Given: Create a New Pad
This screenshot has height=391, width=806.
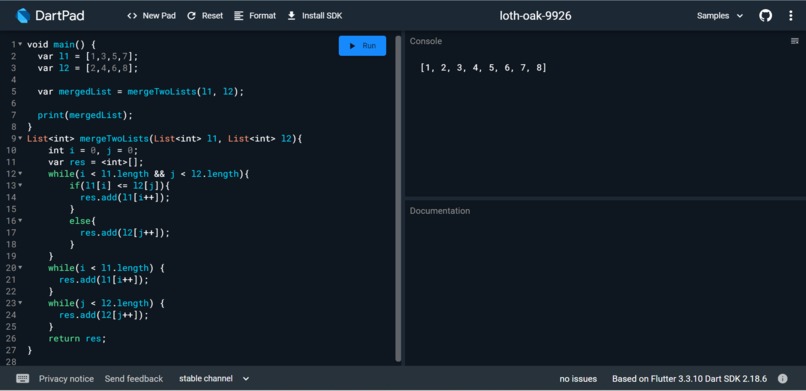Looking at the screenshot, I should (151, 16).
